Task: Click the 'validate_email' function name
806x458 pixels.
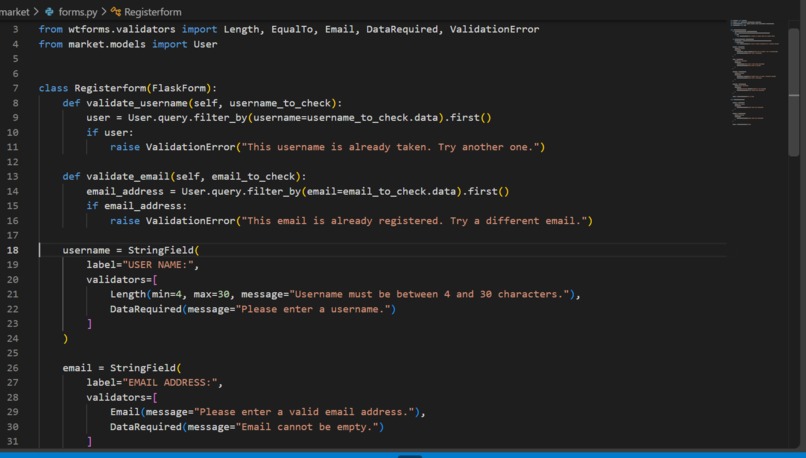Action: (128, 176)
